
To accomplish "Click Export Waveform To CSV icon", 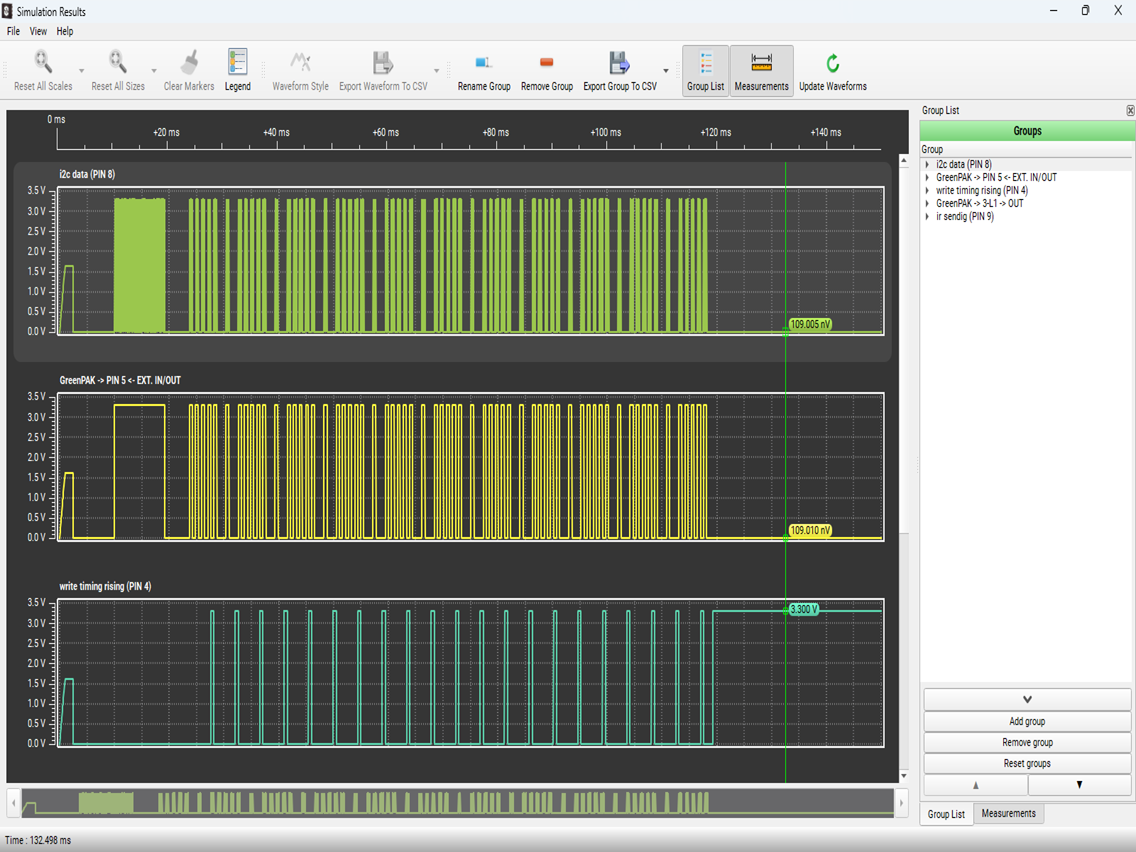I will coord(382,64).
